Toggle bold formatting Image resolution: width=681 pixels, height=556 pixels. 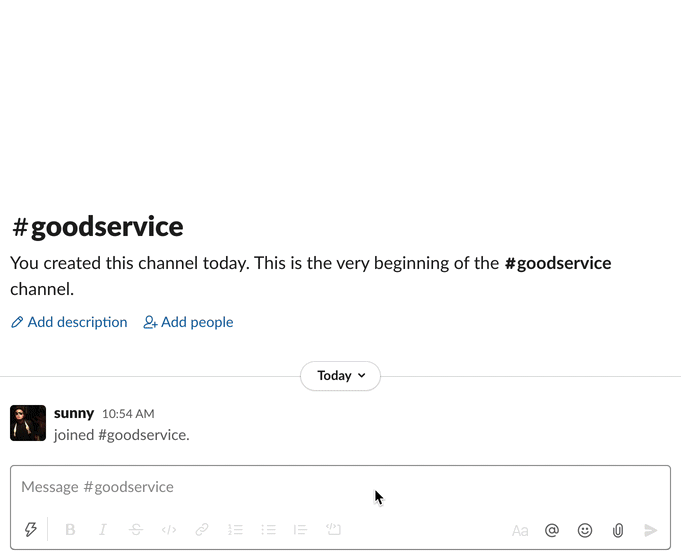[70, 530]
